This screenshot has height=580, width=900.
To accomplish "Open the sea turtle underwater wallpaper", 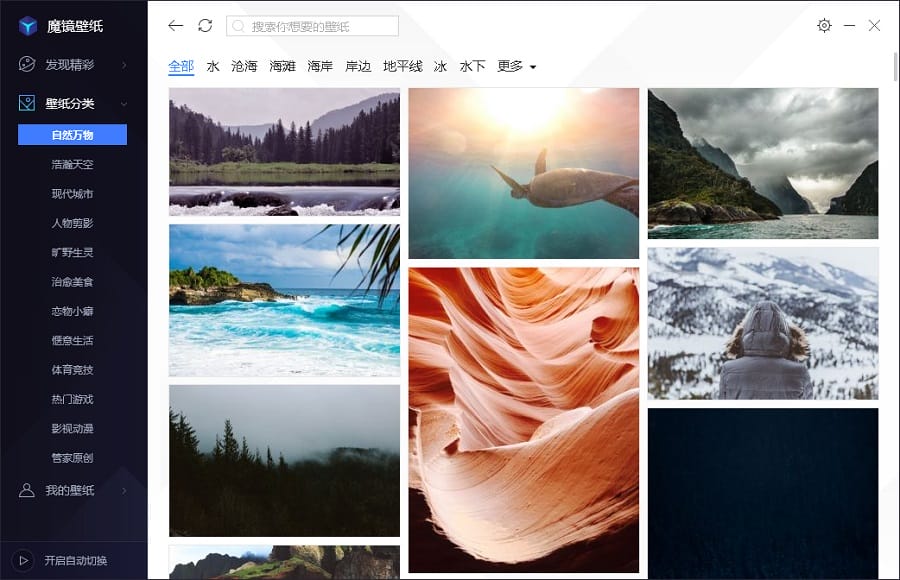I will 523,173.
